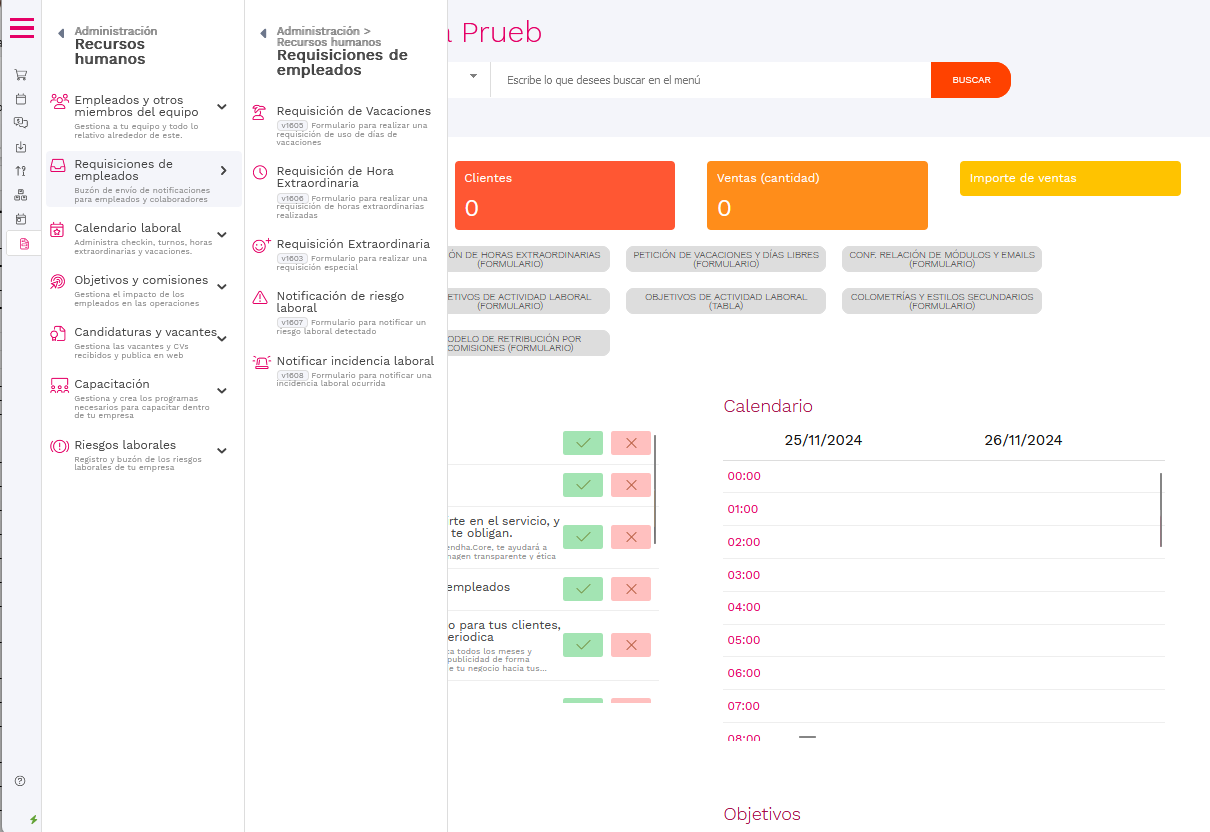The image size is (1210, 832).
Task: Click the green lightning bolt status icon
Action: click(x=33, y=819)
